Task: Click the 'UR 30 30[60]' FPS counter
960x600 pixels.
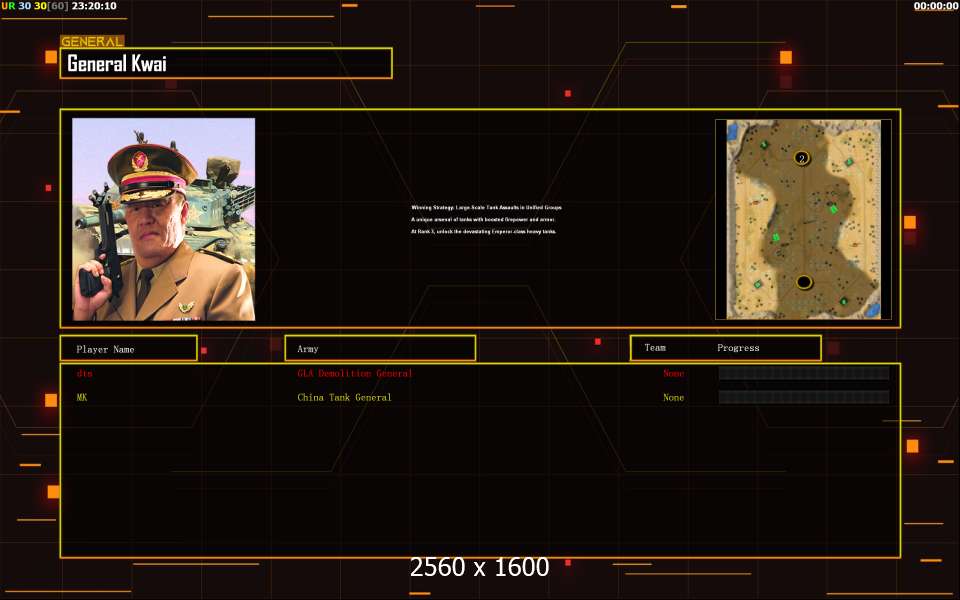Action: (35, 6)
